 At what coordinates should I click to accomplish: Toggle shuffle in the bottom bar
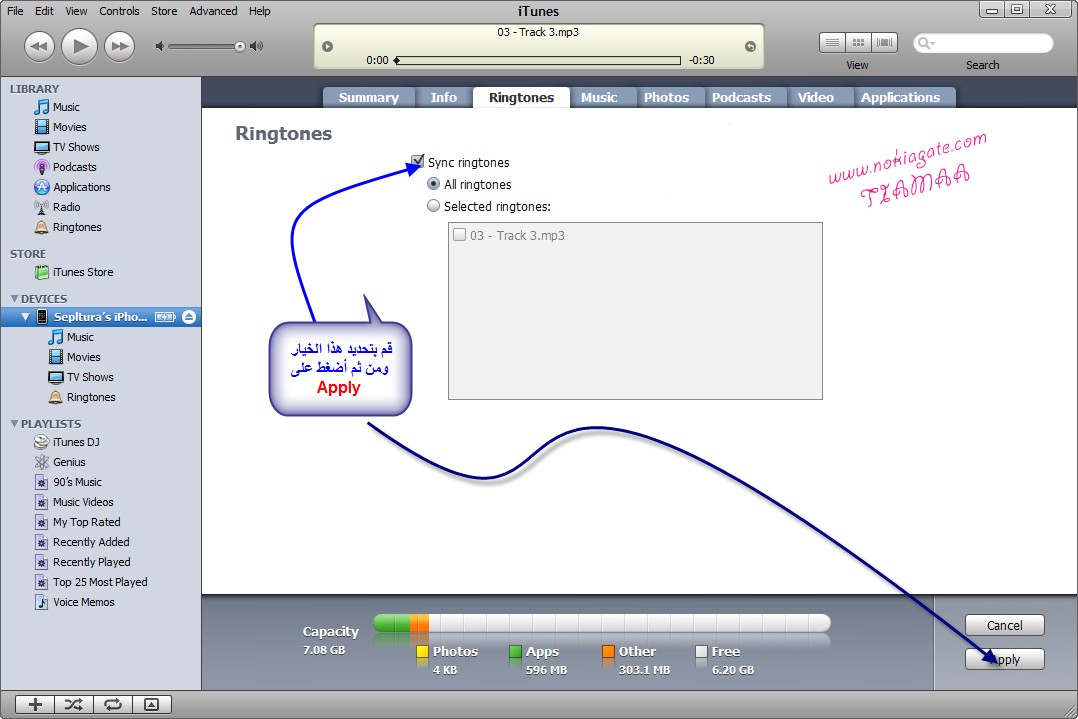[73, 704]
